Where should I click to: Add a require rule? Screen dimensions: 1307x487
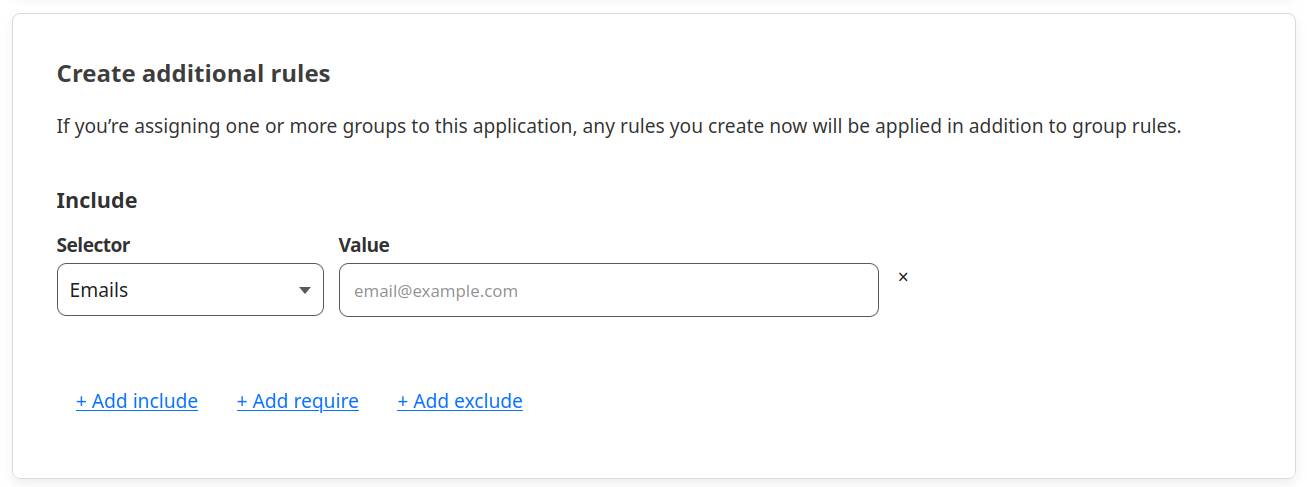click(x=298, y=401)
